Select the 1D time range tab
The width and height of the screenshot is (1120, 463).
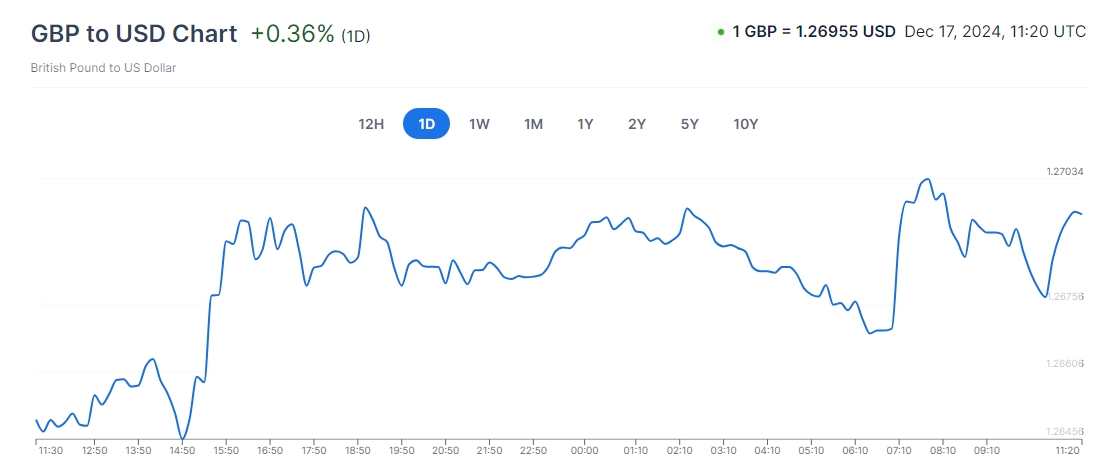click(426, 124)
